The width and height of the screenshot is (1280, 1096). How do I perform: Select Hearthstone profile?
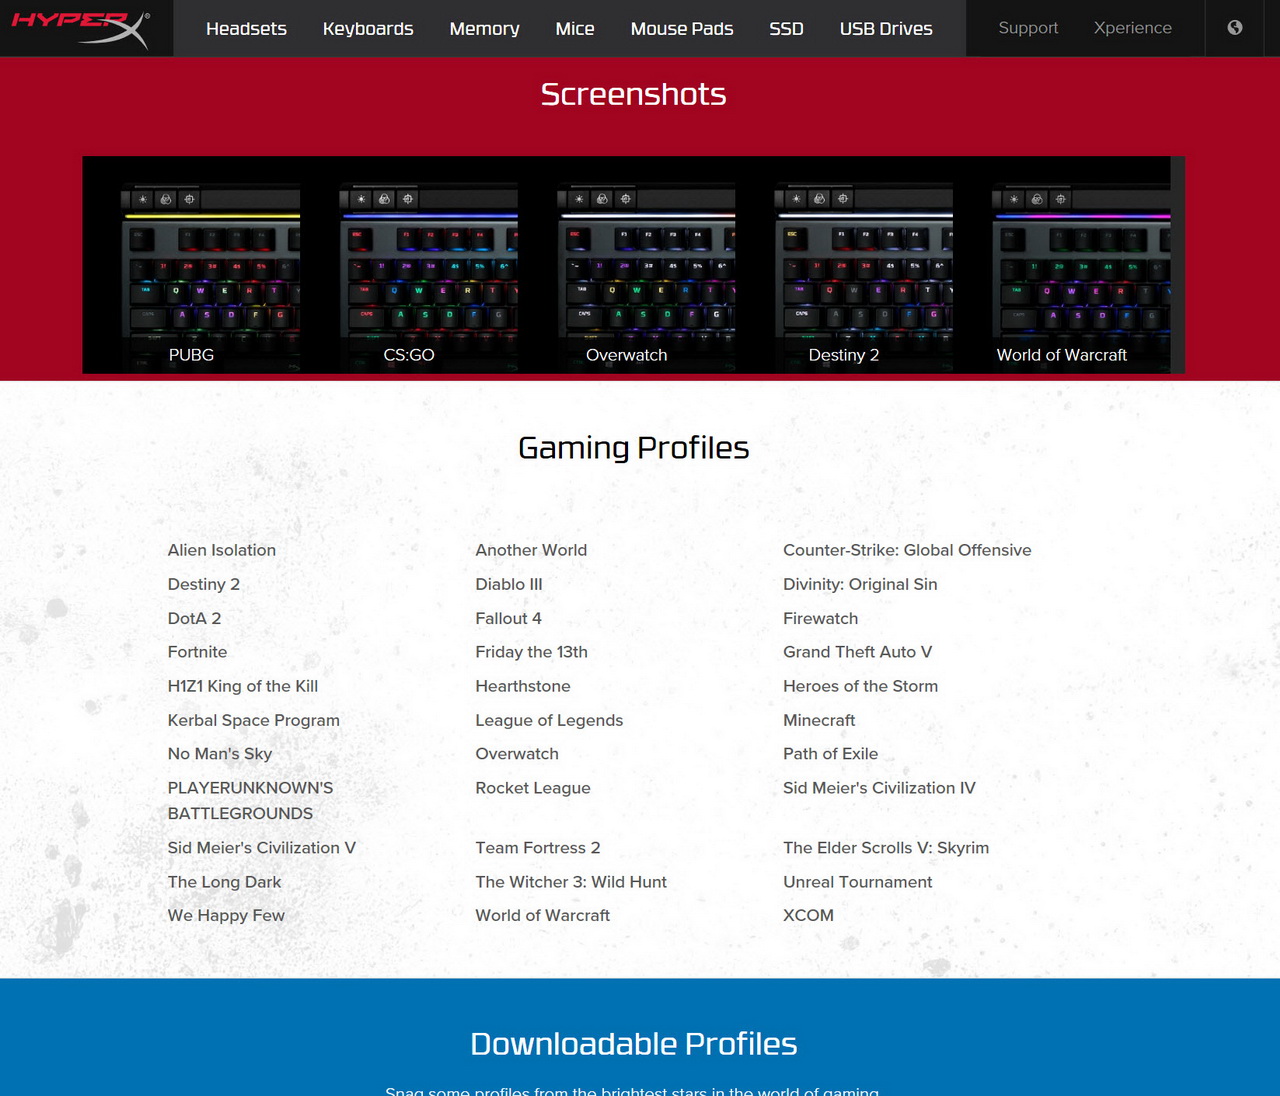click(x=523, y=686)
